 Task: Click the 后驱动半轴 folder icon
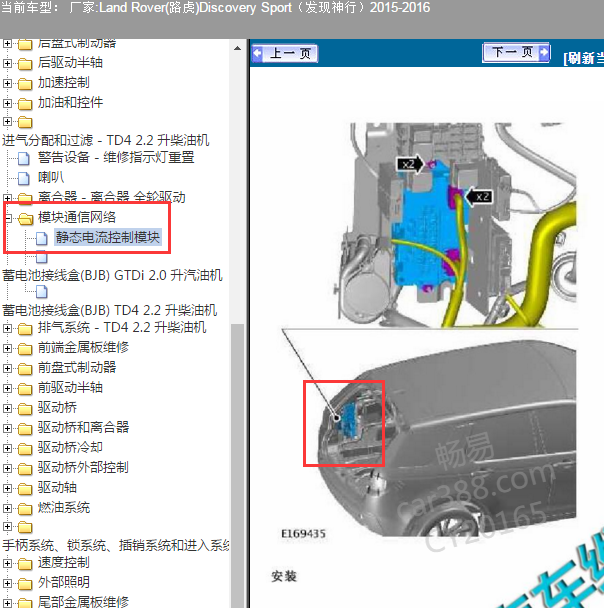pyautogui.click(x=25, y=63)
